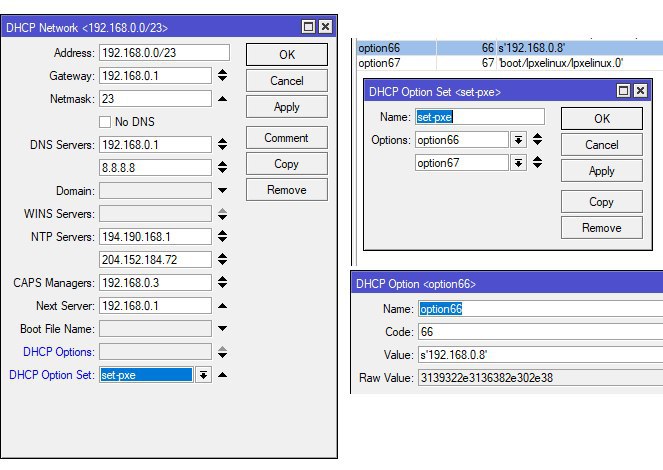Click the Next Server input field

(155, 306)
